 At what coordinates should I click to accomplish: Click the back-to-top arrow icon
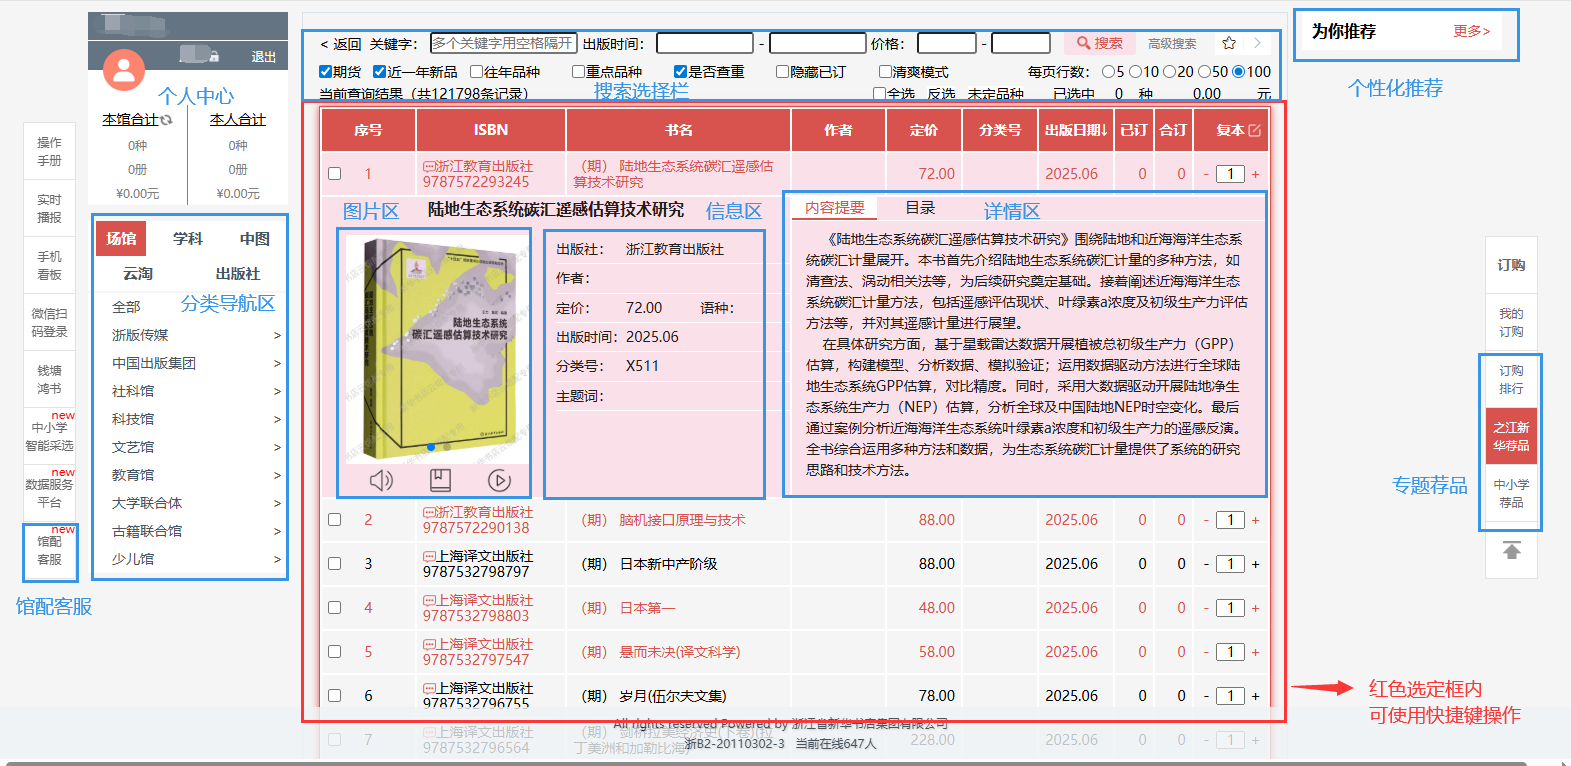(1511, 550)
